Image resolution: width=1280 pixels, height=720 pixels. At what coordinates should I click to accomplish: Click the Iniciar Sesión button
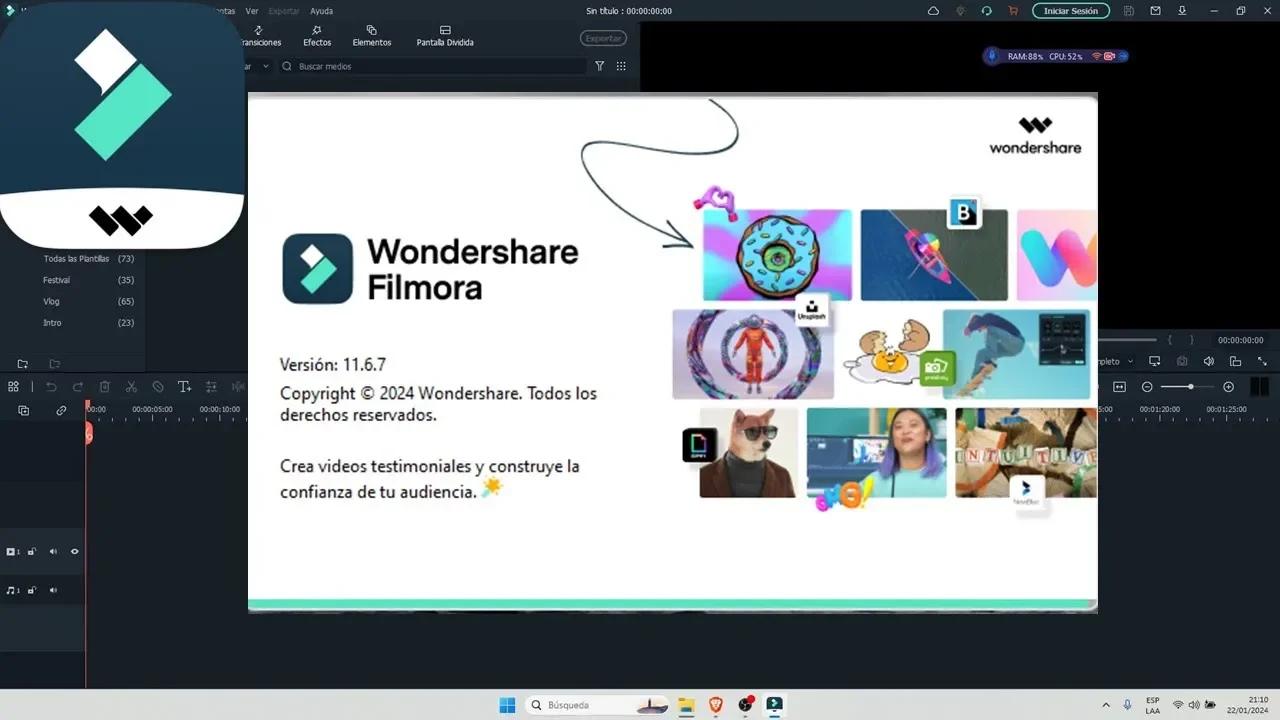(x=1071, y=11)
